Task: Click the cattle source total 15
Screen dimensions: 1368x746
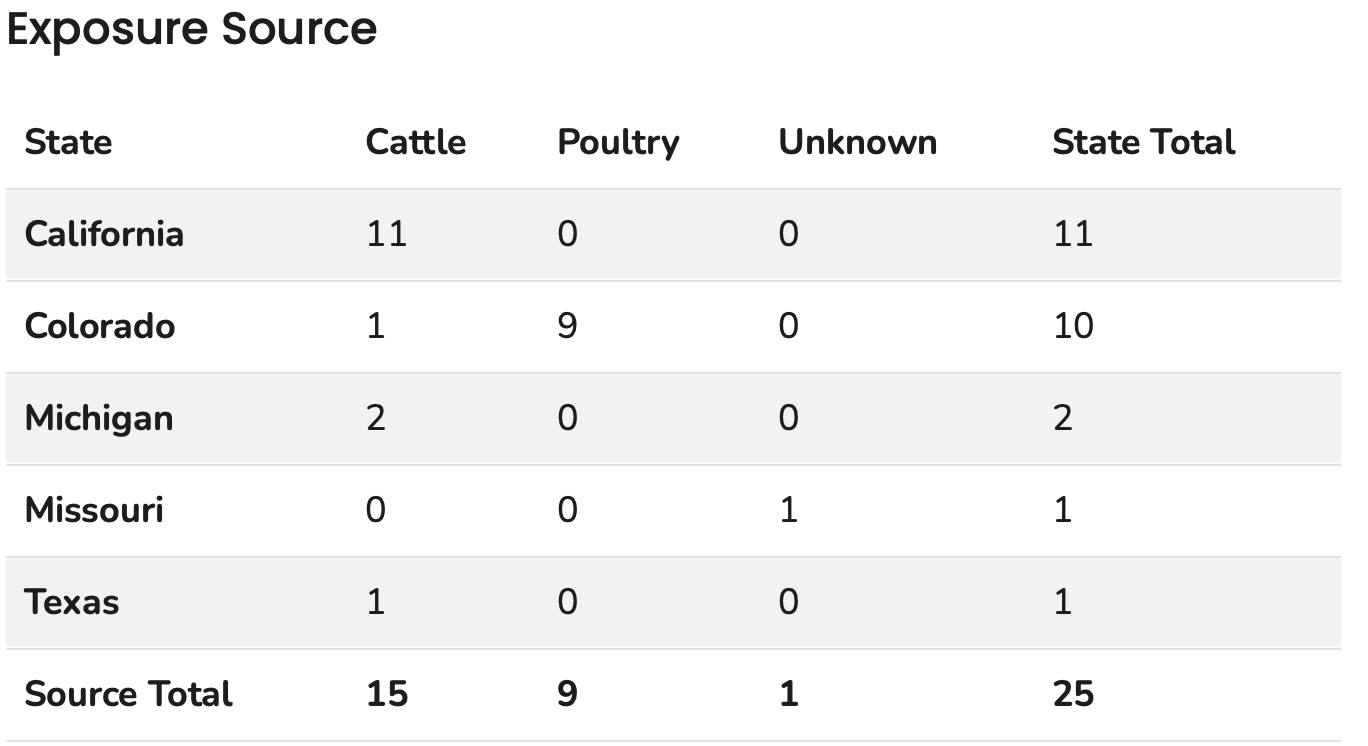Action: coord(386,694)
